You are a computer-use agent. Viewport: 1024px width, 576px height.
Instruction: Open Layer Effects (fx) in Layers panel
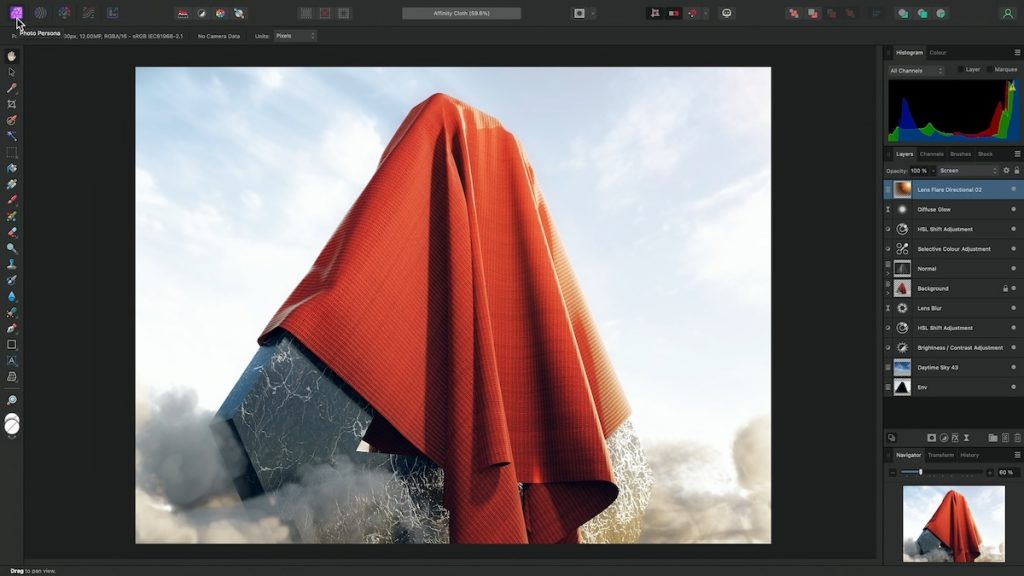[955, 438]
